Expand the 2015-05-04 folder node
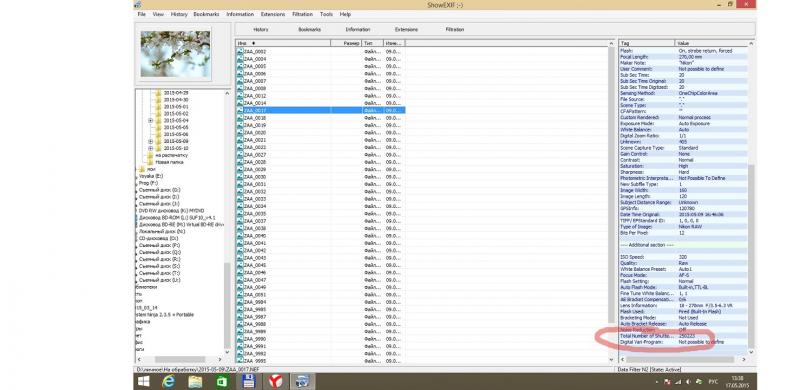800x390 pixels. [x=151, y=120]
